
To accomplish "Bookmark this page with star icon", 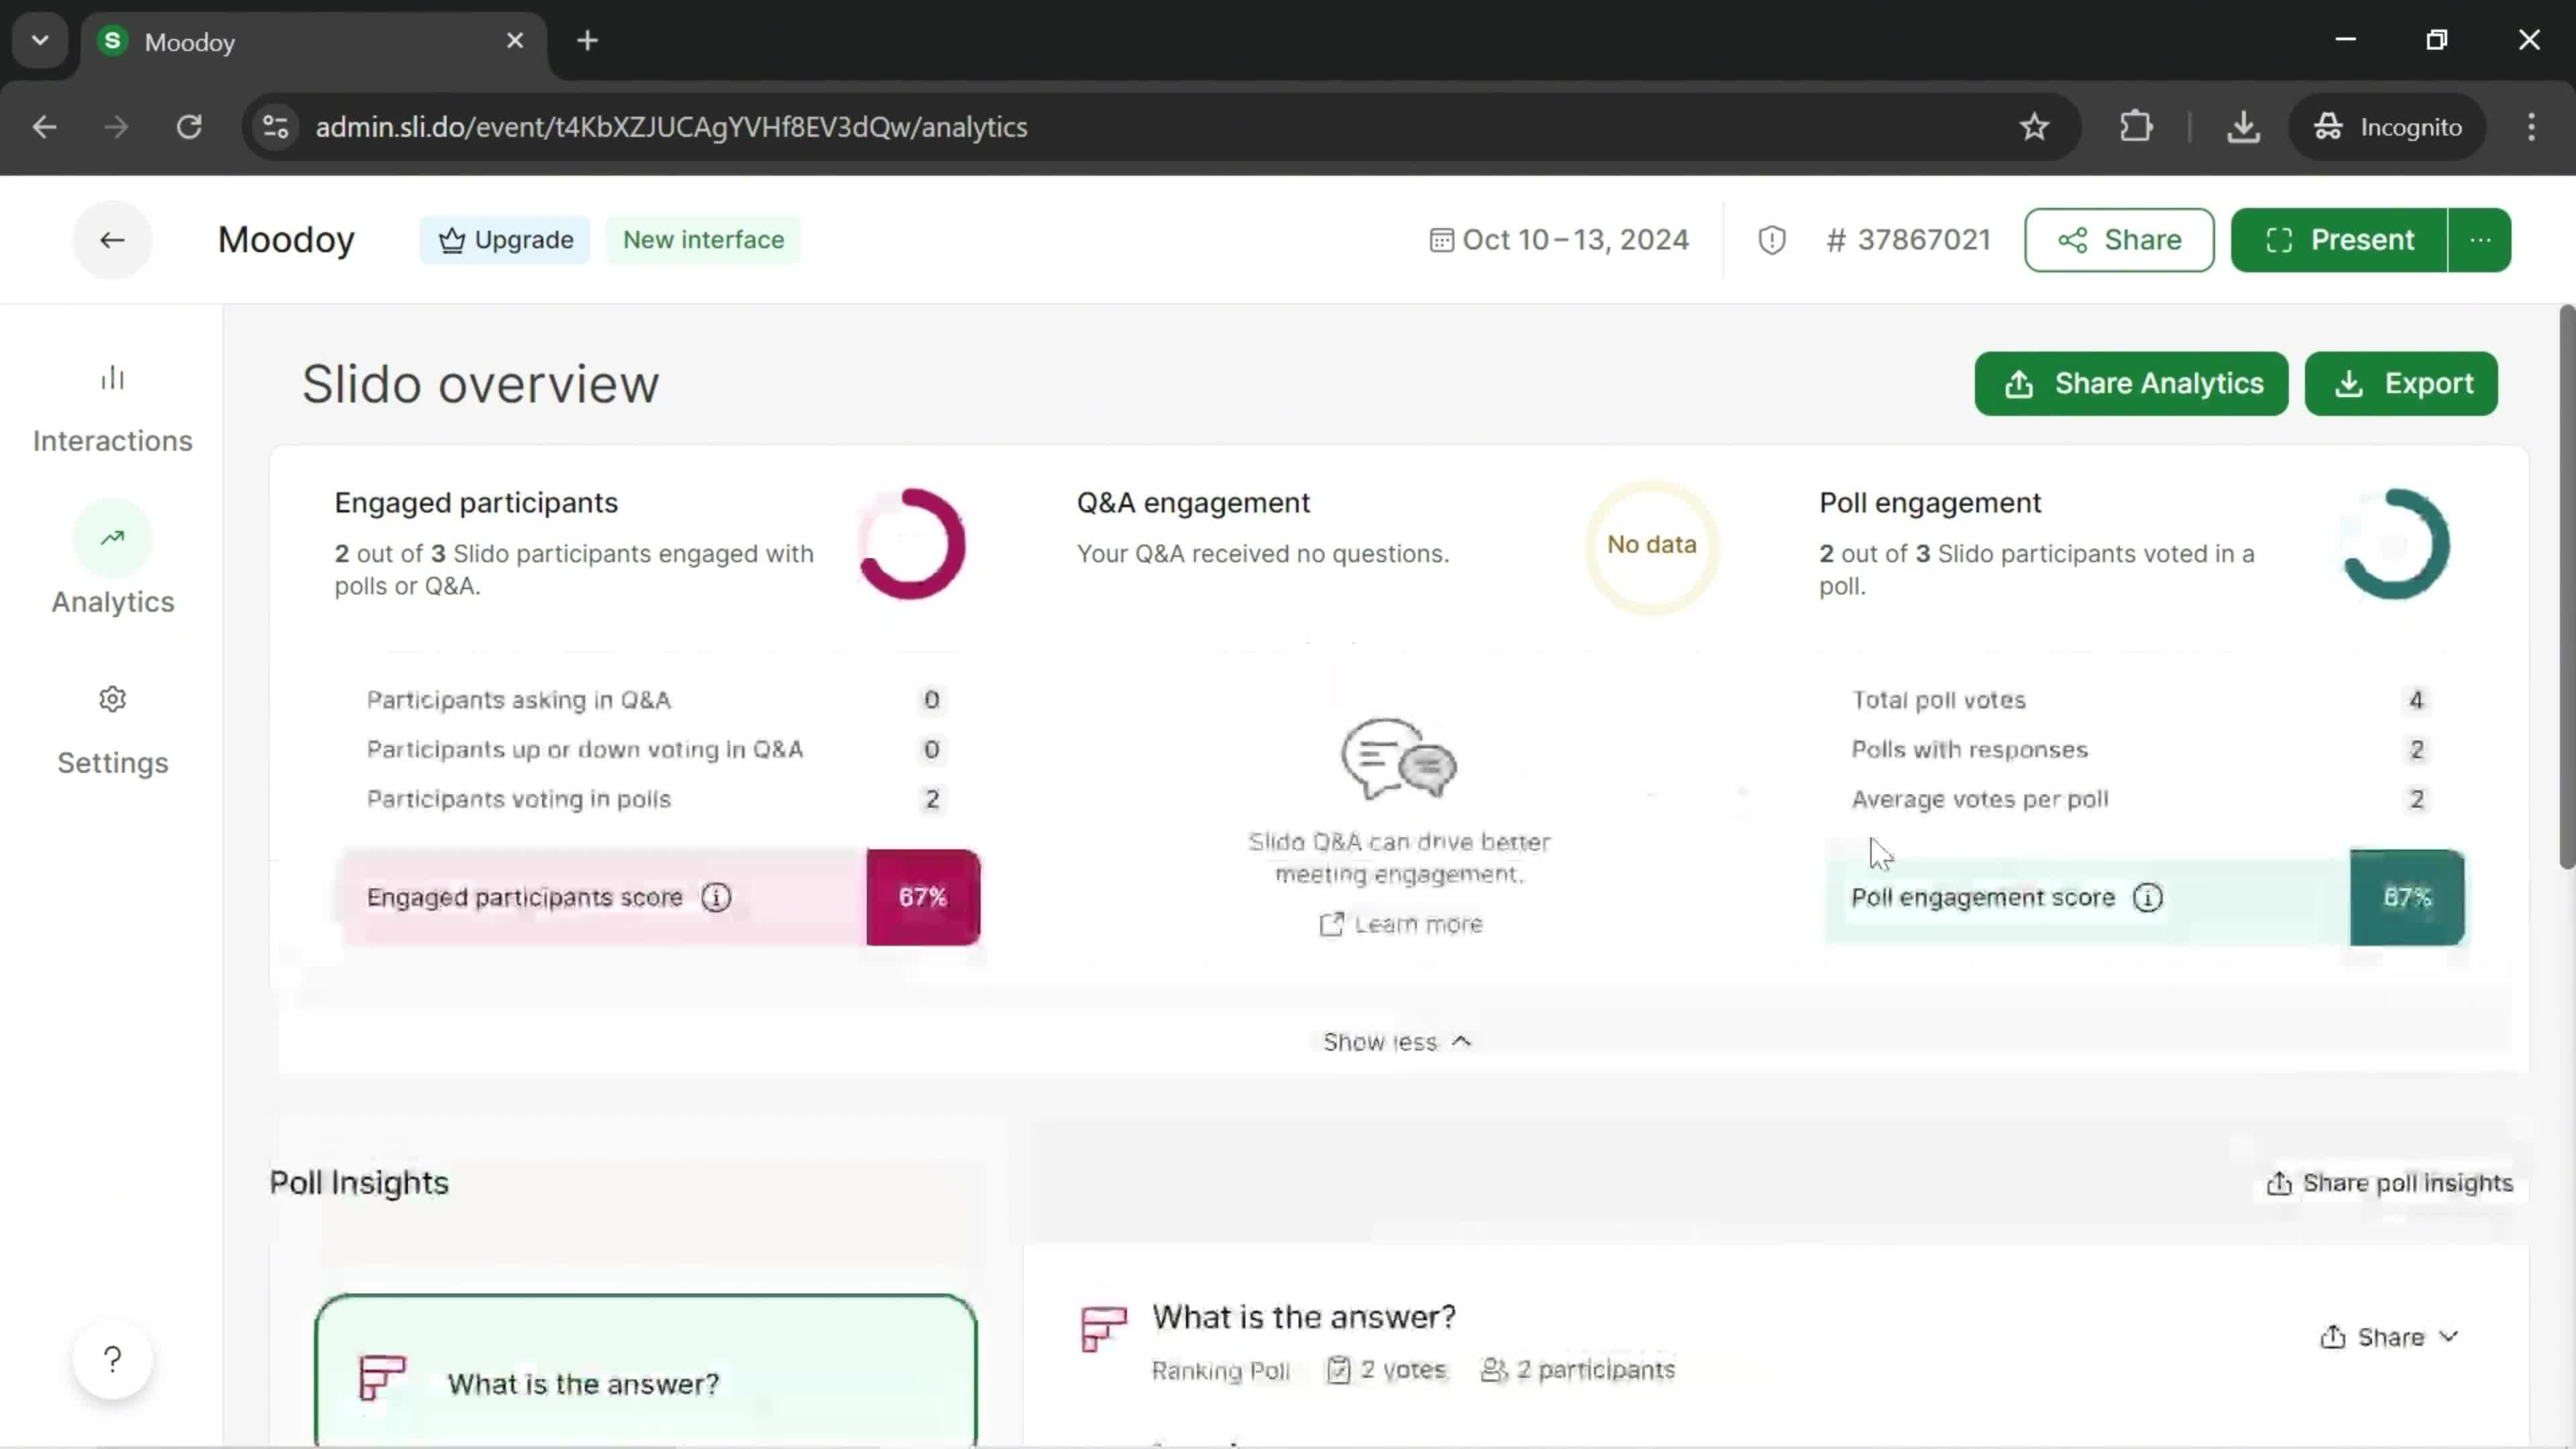I will [2034, 127].
